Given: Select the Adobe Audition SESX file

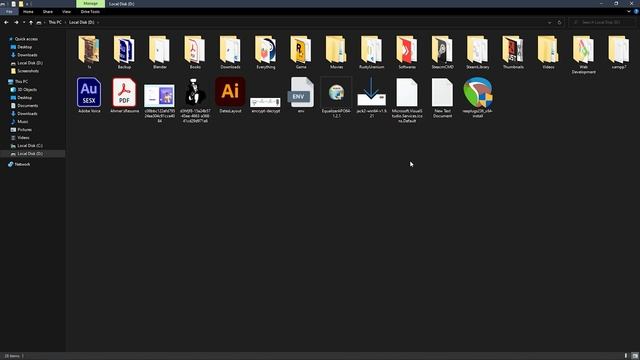Looking at the screenshot, I should coord(89,95).
